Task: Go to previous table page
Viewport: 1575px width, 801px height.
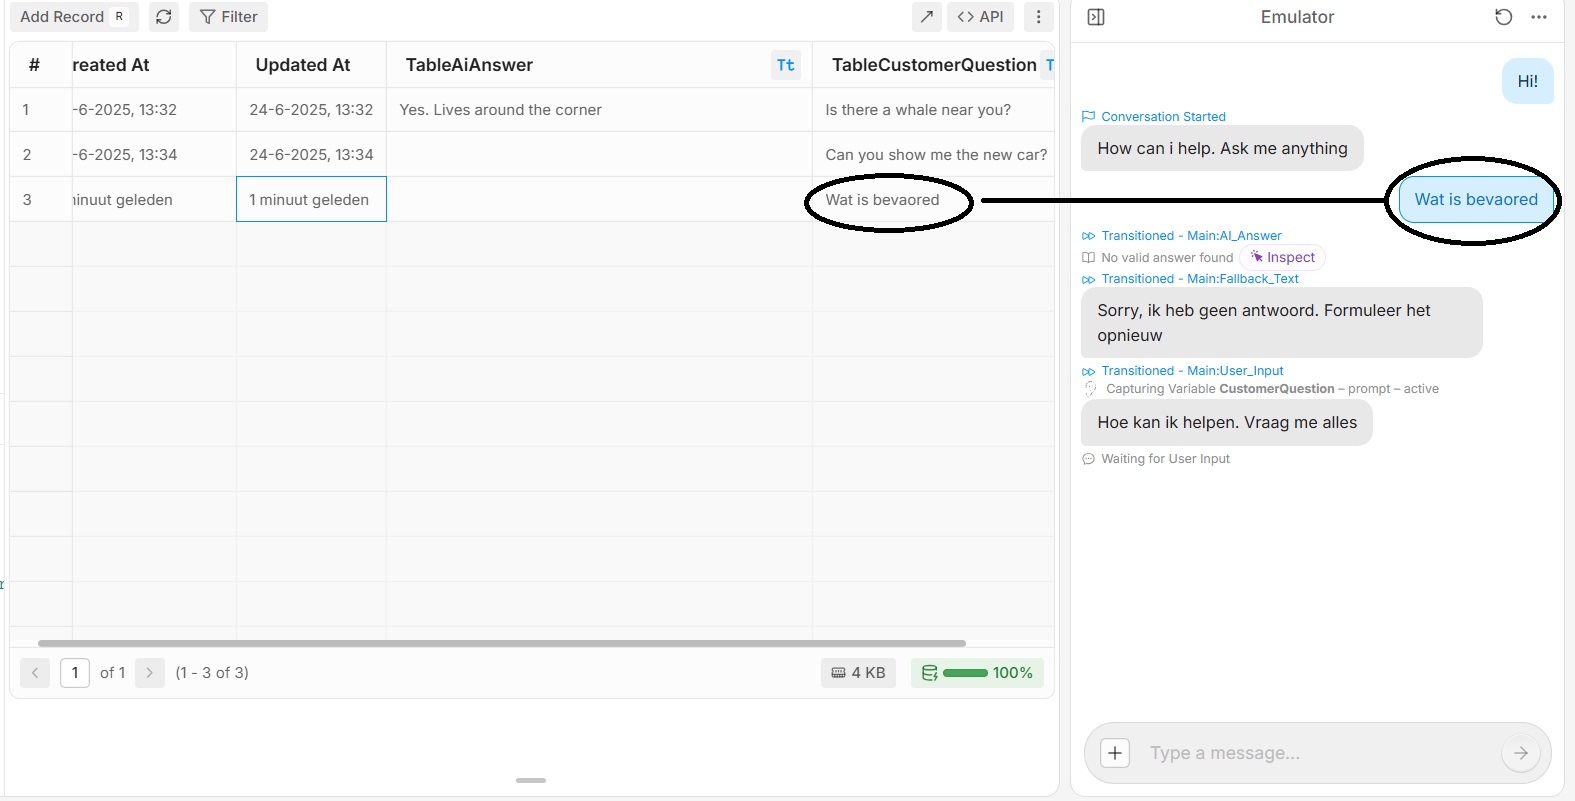Action: pos(35,673)
